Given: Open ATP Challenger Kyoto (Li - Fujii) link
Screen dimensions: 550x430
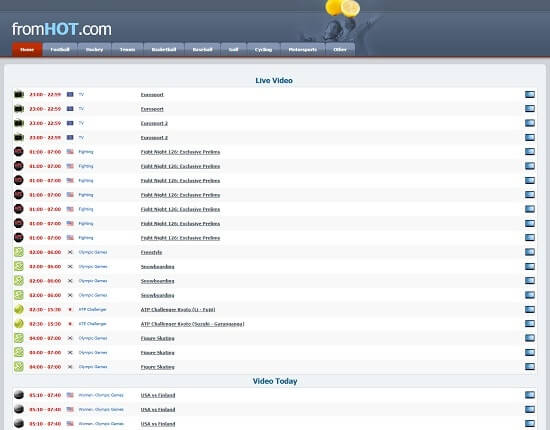Looking at the screenshot, I should point(178,310).
